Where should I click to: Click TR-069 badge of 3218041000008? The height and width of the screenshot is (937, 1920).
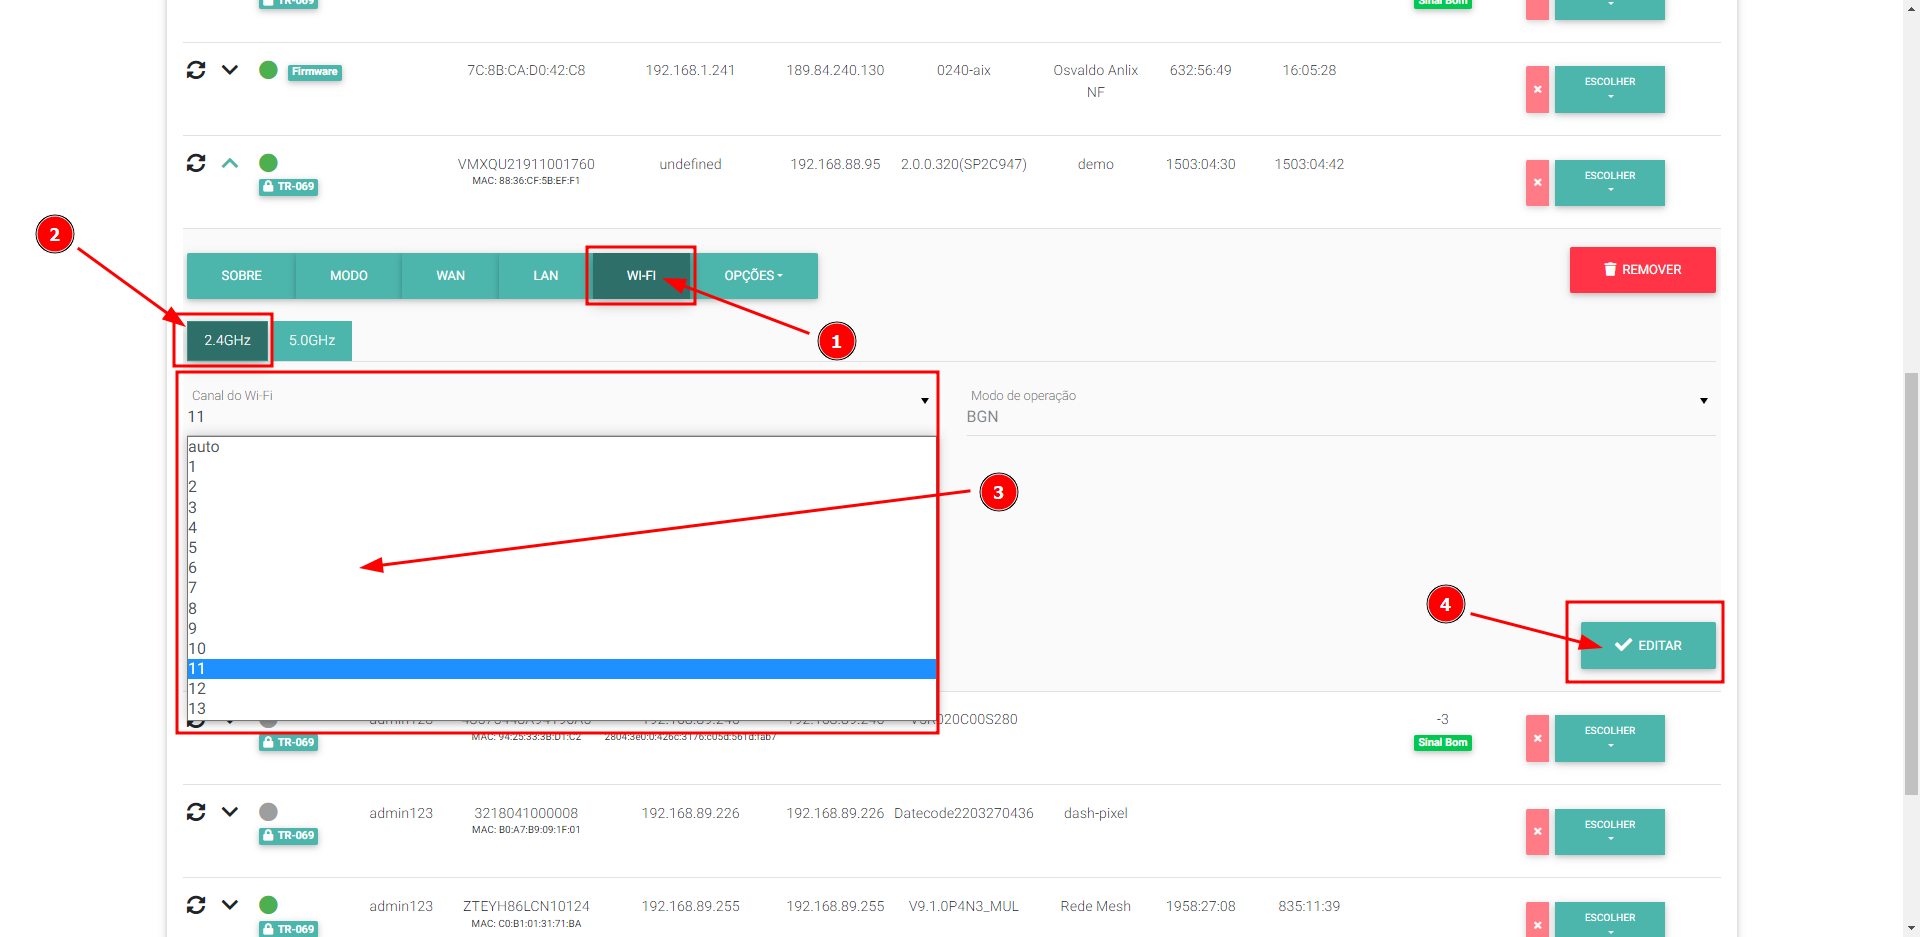[288, 836]
